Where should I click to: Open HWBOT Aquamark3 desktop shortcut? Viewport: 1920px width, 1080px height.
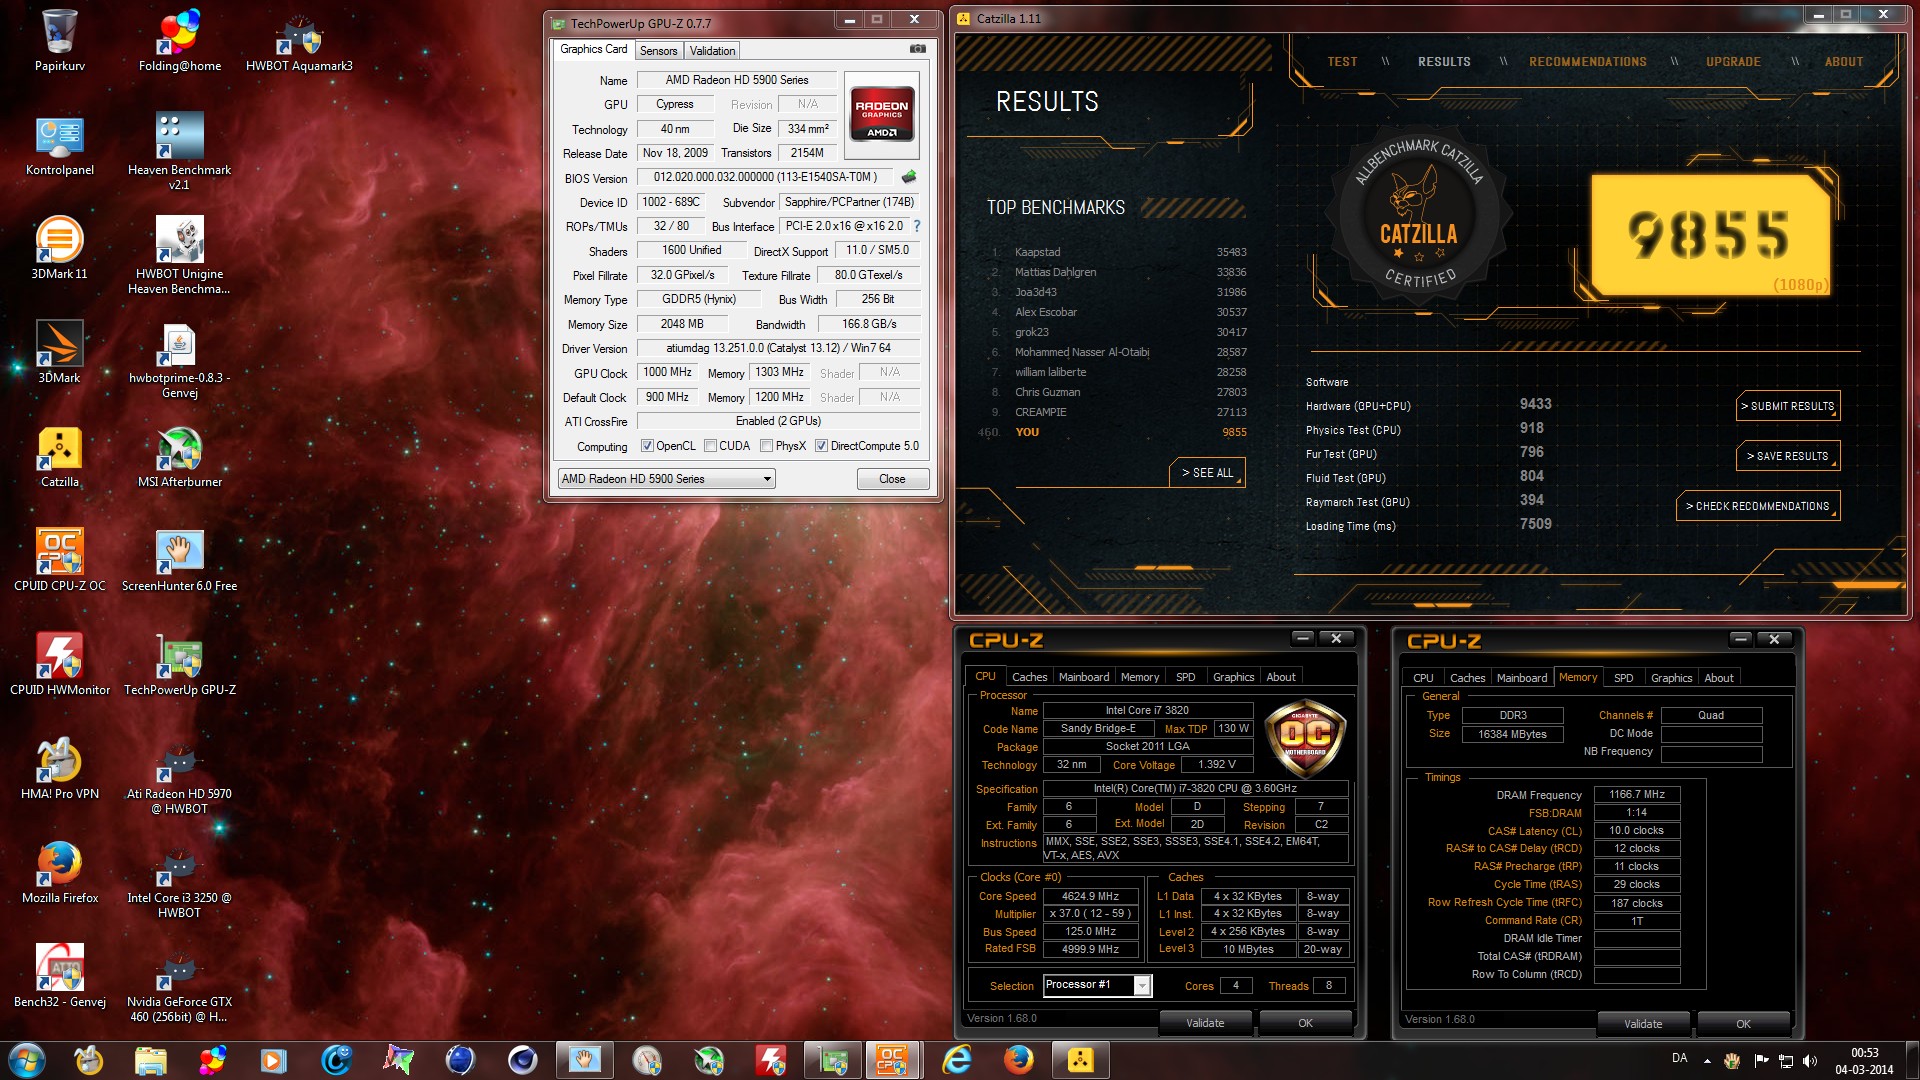point(299,40)
